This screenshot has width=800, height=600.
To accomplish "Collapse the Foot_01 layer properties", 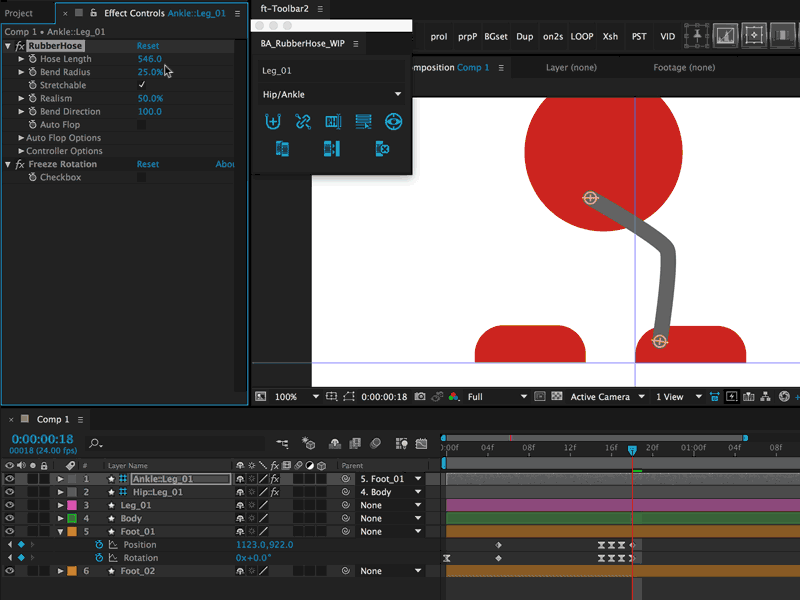I will [x=60, y=532].
